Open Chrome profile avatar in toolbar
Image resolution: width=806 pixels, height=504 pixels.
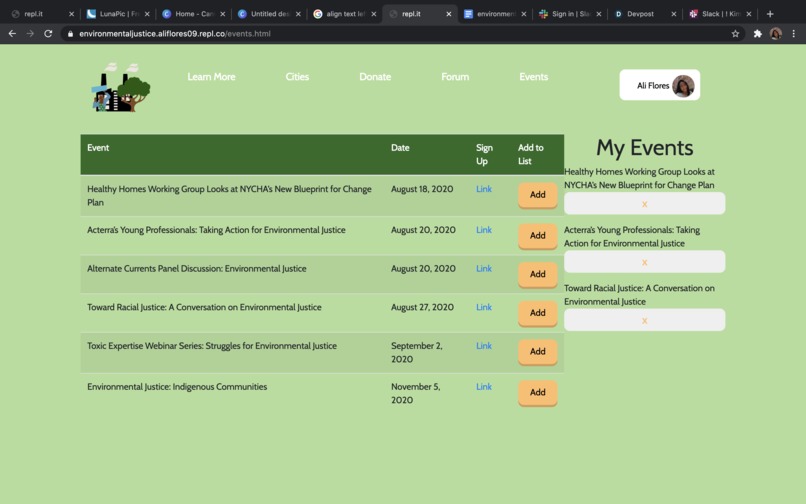[775, 33]
